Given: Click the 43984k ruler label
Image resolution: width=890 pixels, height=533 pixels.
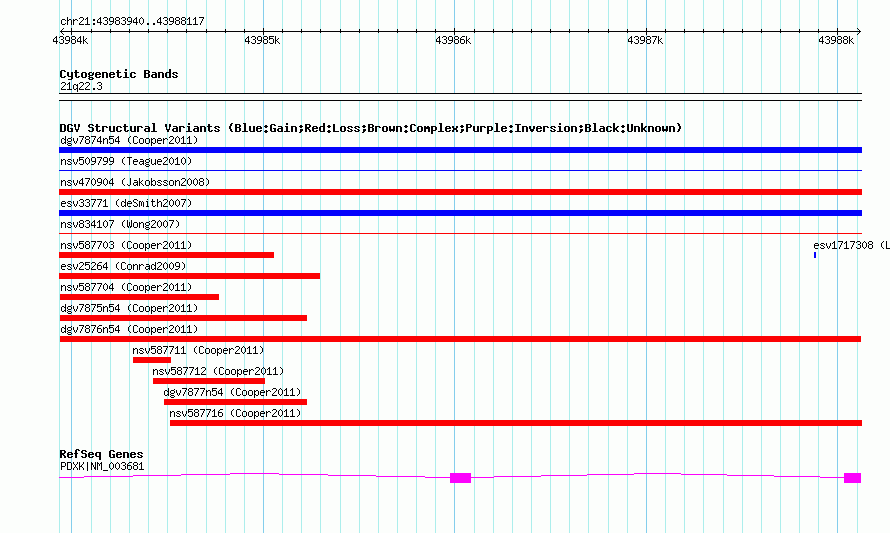Looking at the screenshot, I should pos(70,40).
